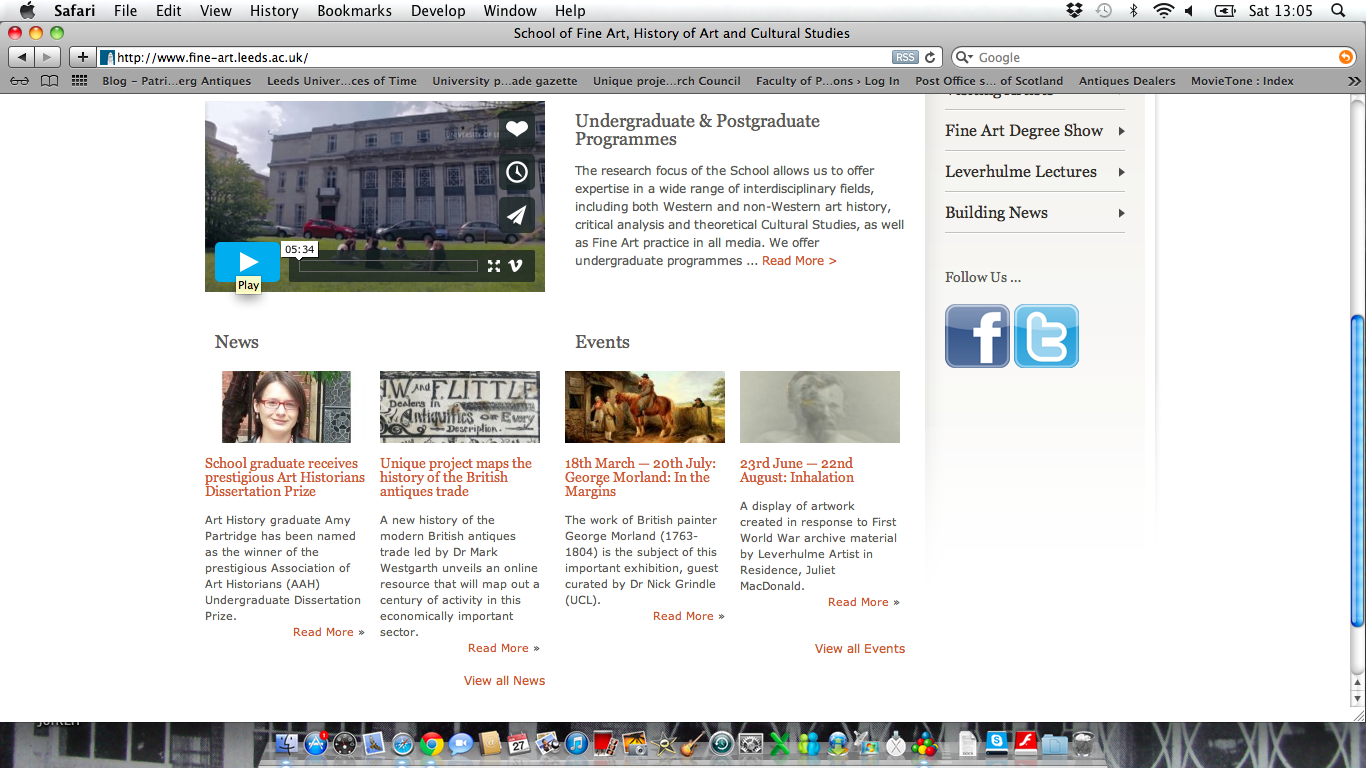This screenshot has width=1366, height=768.
Task: Click the Vimeo like heart icon
Action: pos(516,129)
